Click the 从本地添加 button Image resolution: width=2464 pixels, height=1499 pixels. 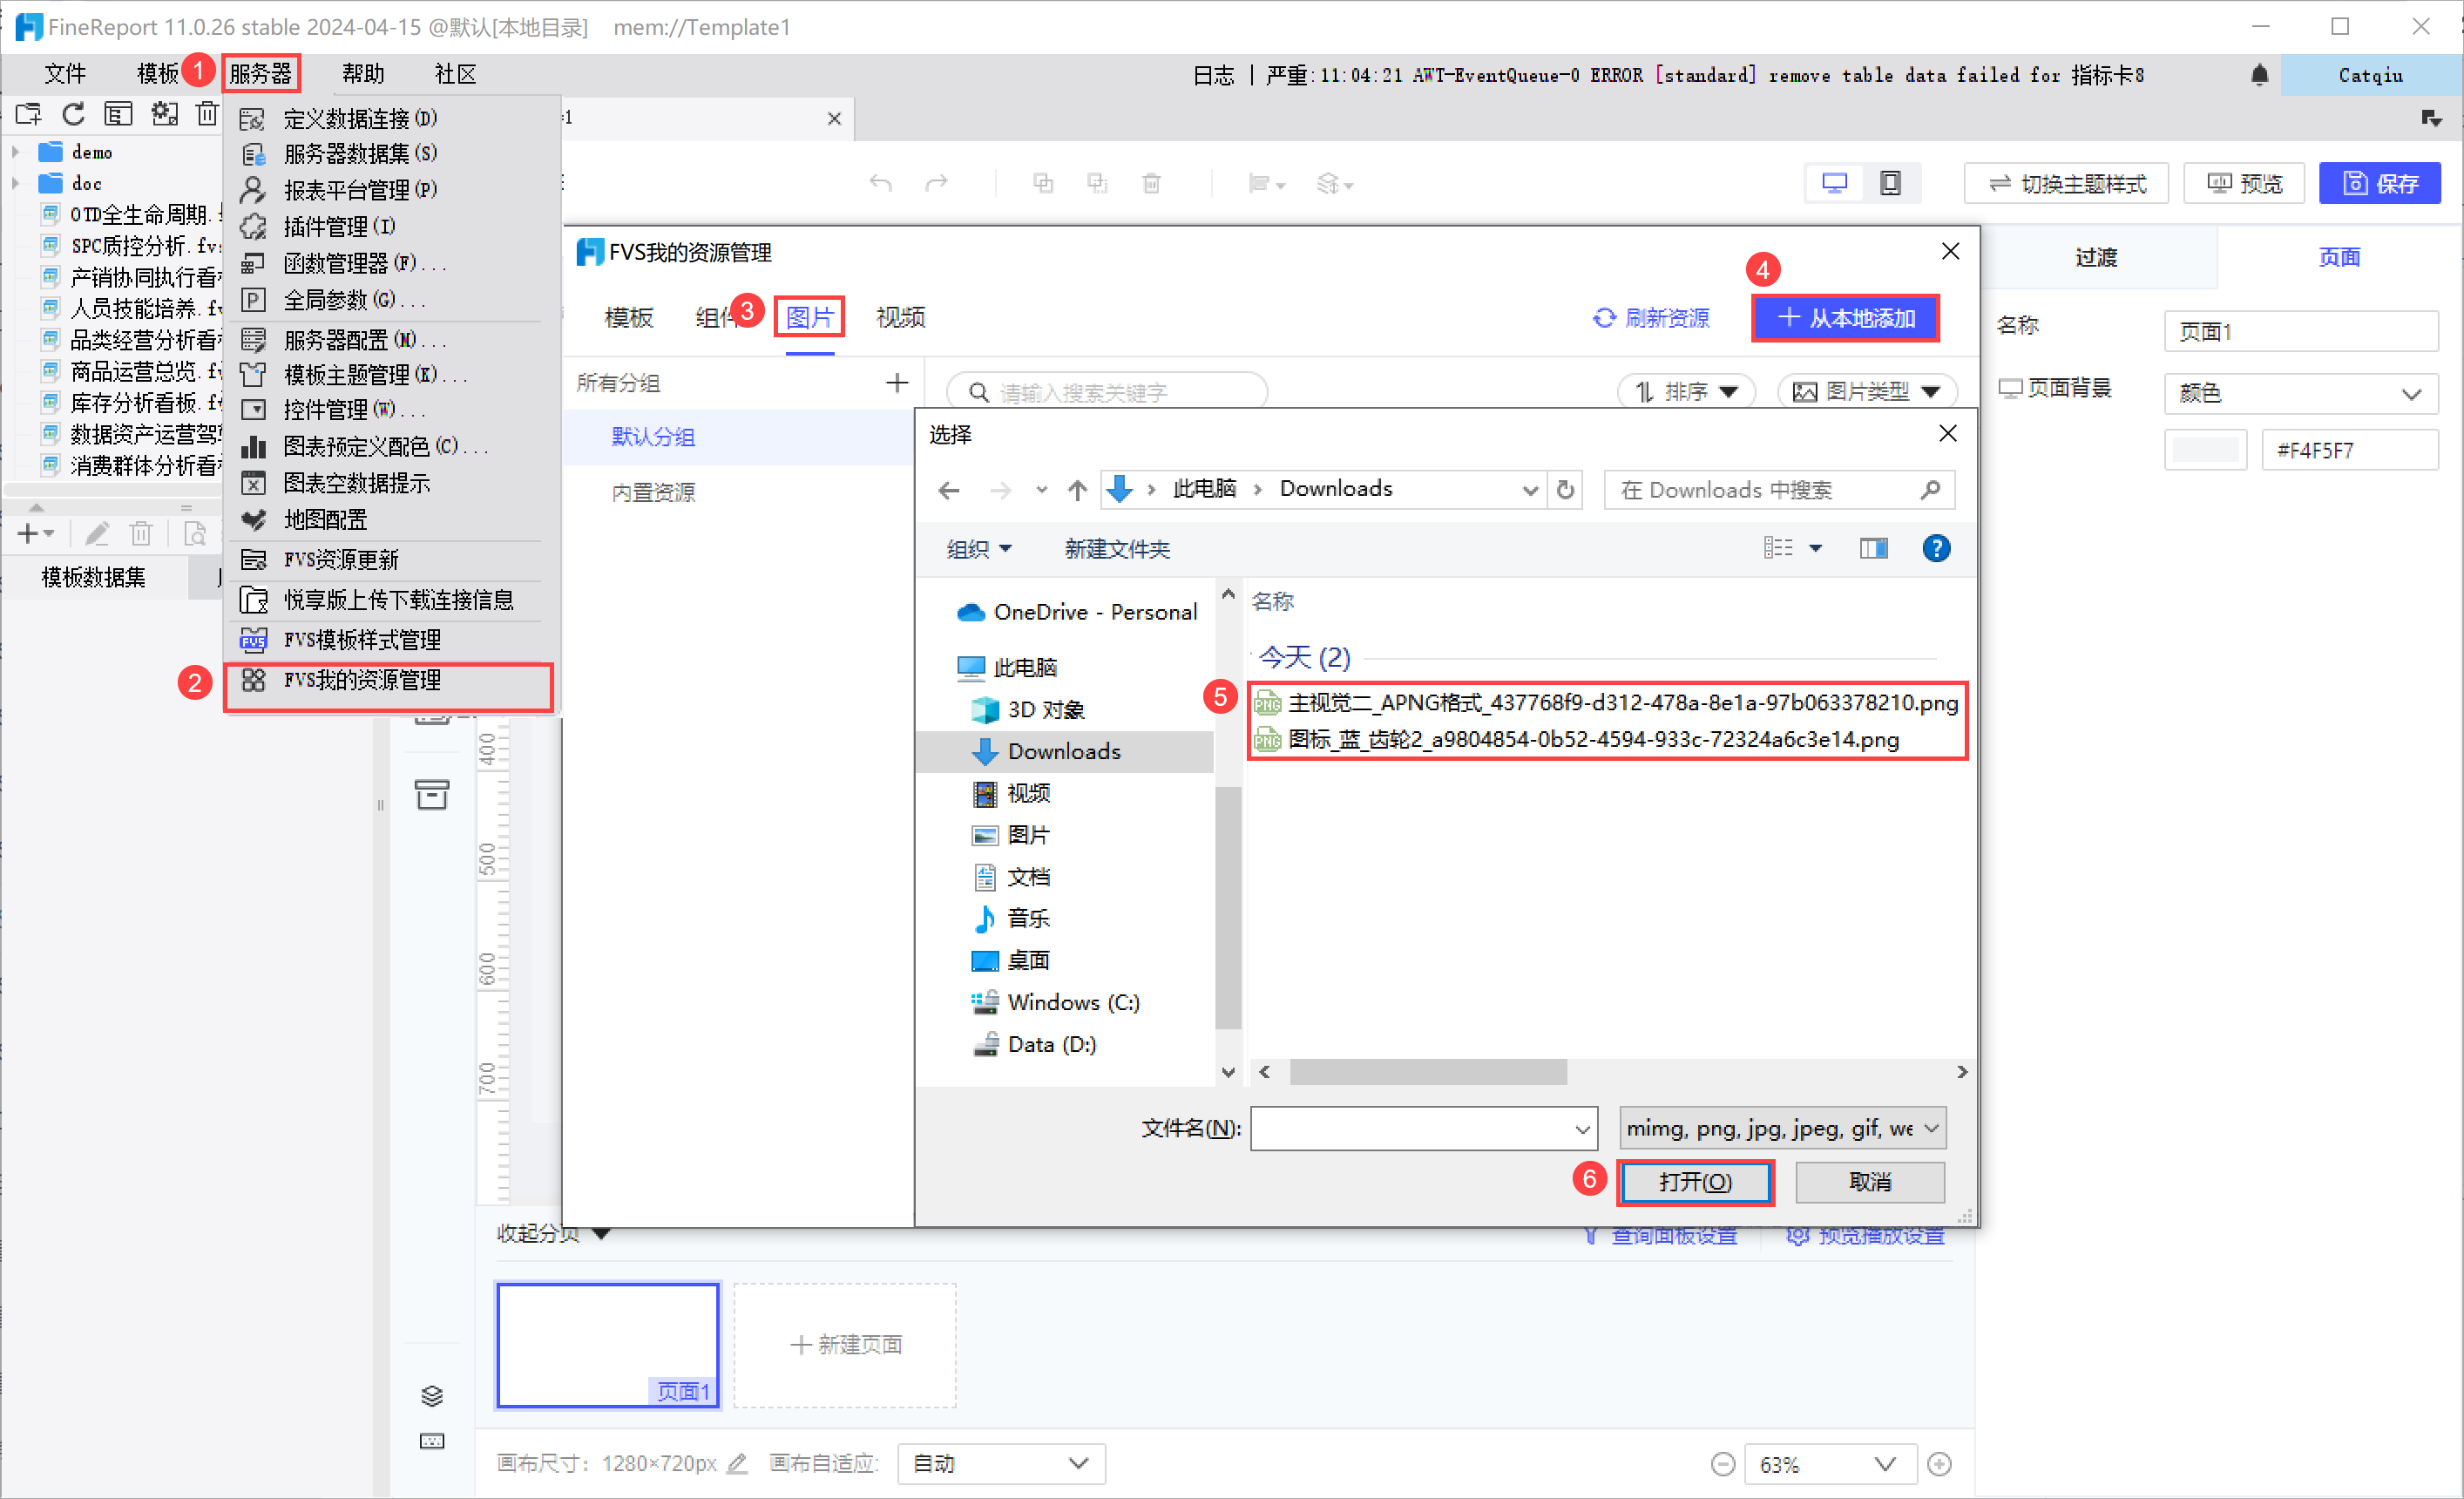pyautogui.click(x=1845, y=318)
